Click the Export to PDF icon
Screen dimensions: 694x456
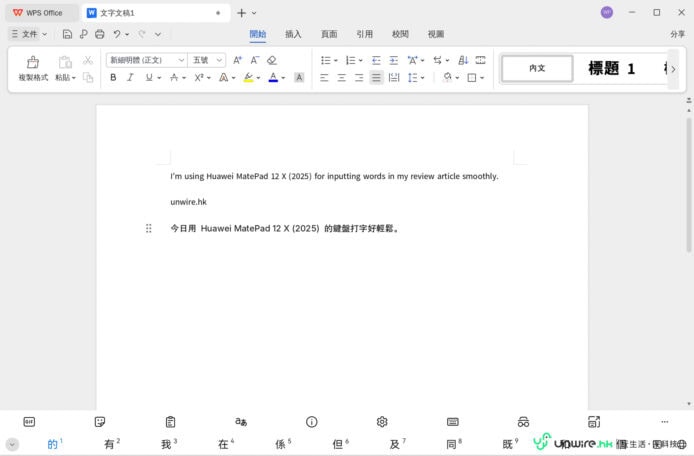pos(84,34)
